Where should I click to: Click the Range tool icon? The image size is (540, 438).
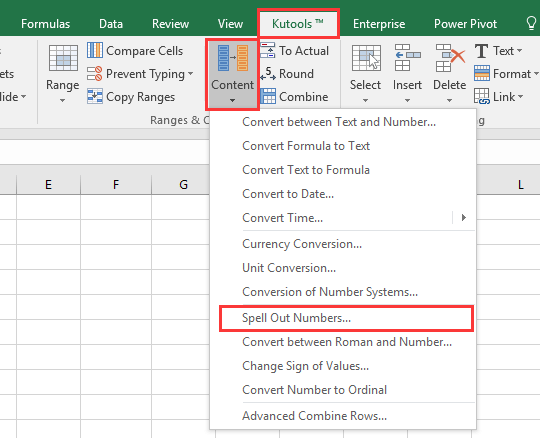tap(63, 58)
